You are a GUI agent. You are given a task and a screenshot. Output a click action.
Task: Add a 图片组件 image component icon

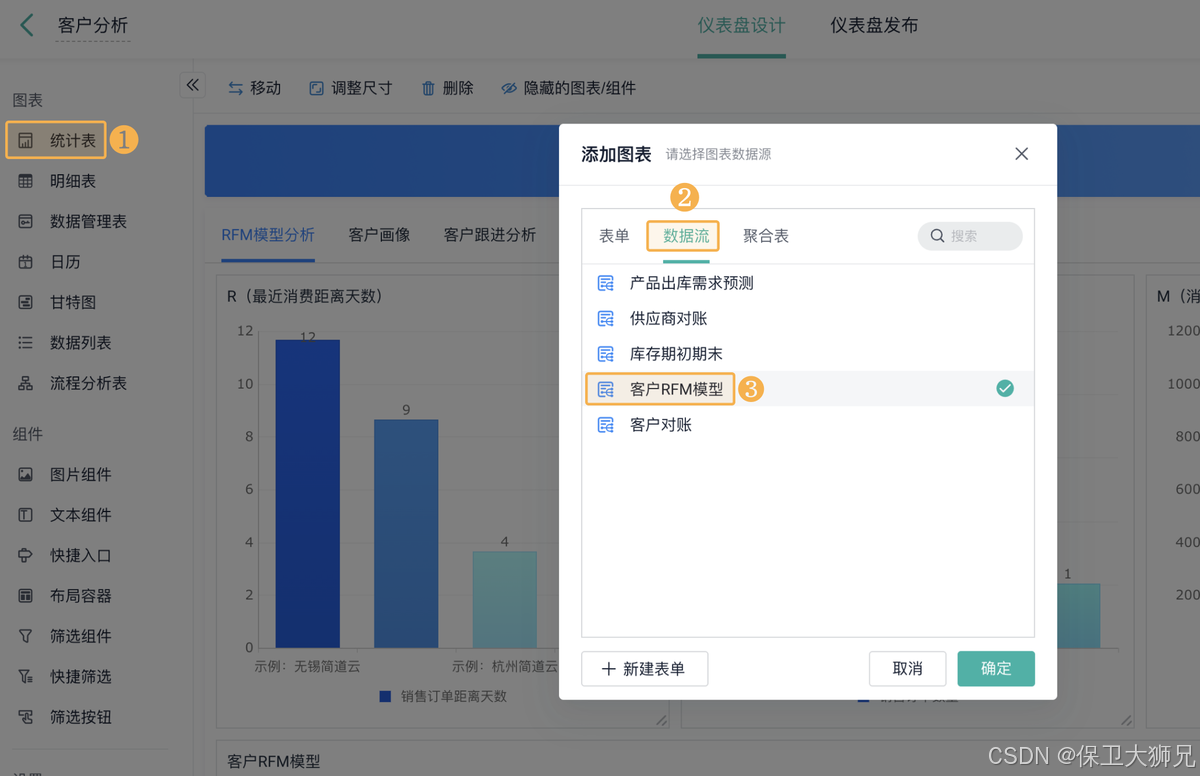tap(26, 475)
